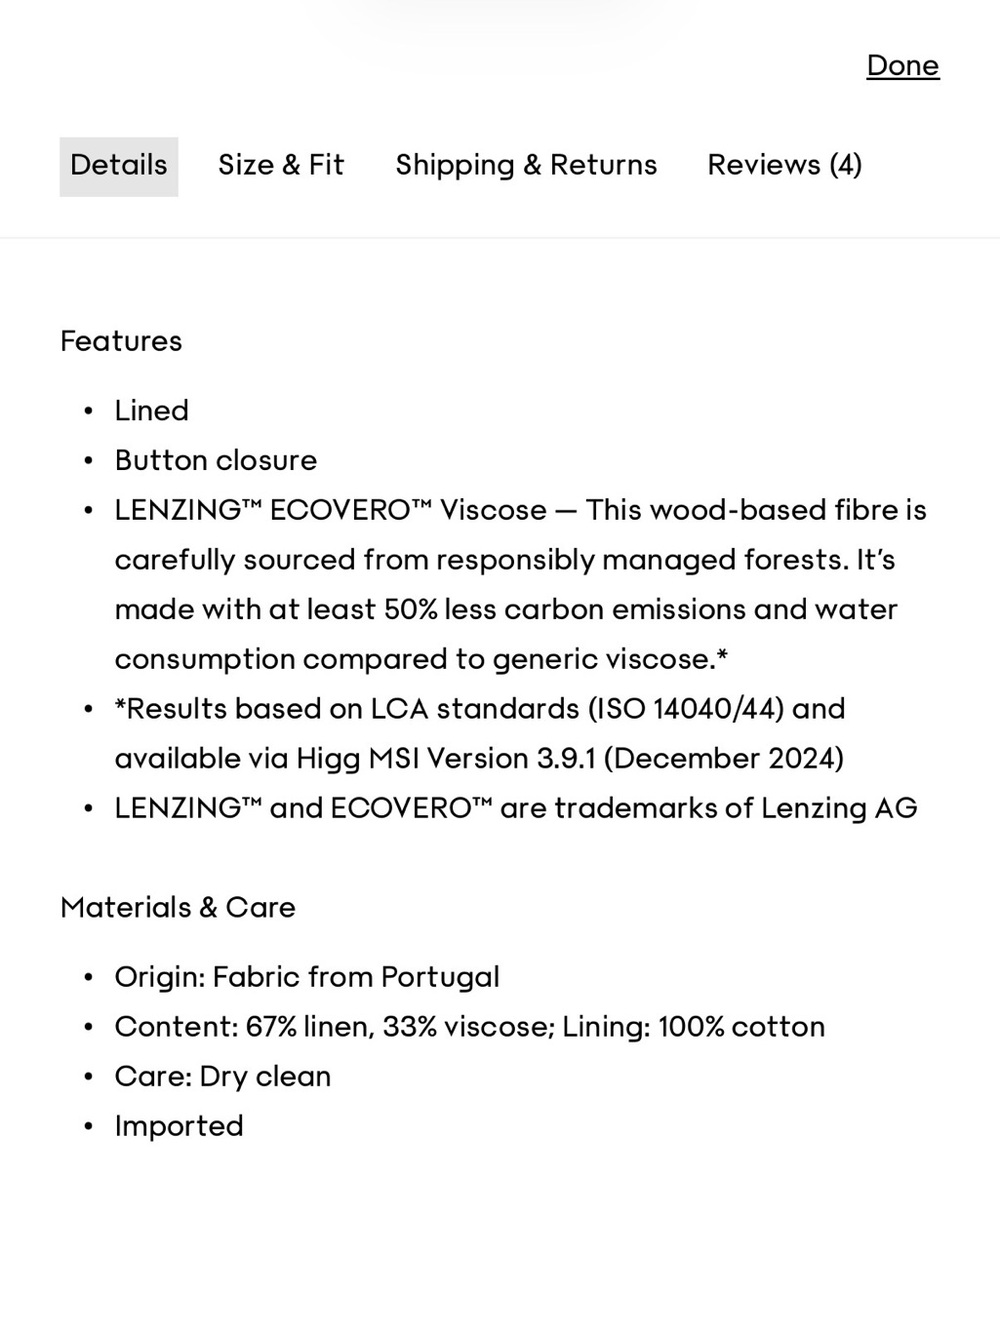Viewport: 1000px width, 1333px height.
Task: Click the Content: 67% linen composition line
Action: [x=470, y=1027]
